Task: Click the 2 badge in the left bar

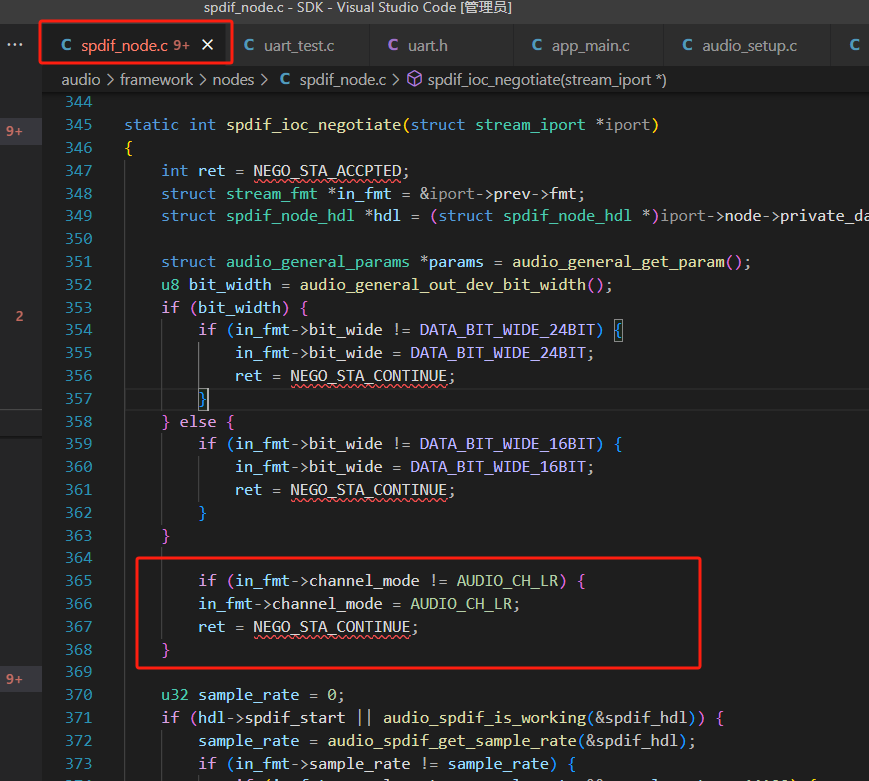Action: 19,316
